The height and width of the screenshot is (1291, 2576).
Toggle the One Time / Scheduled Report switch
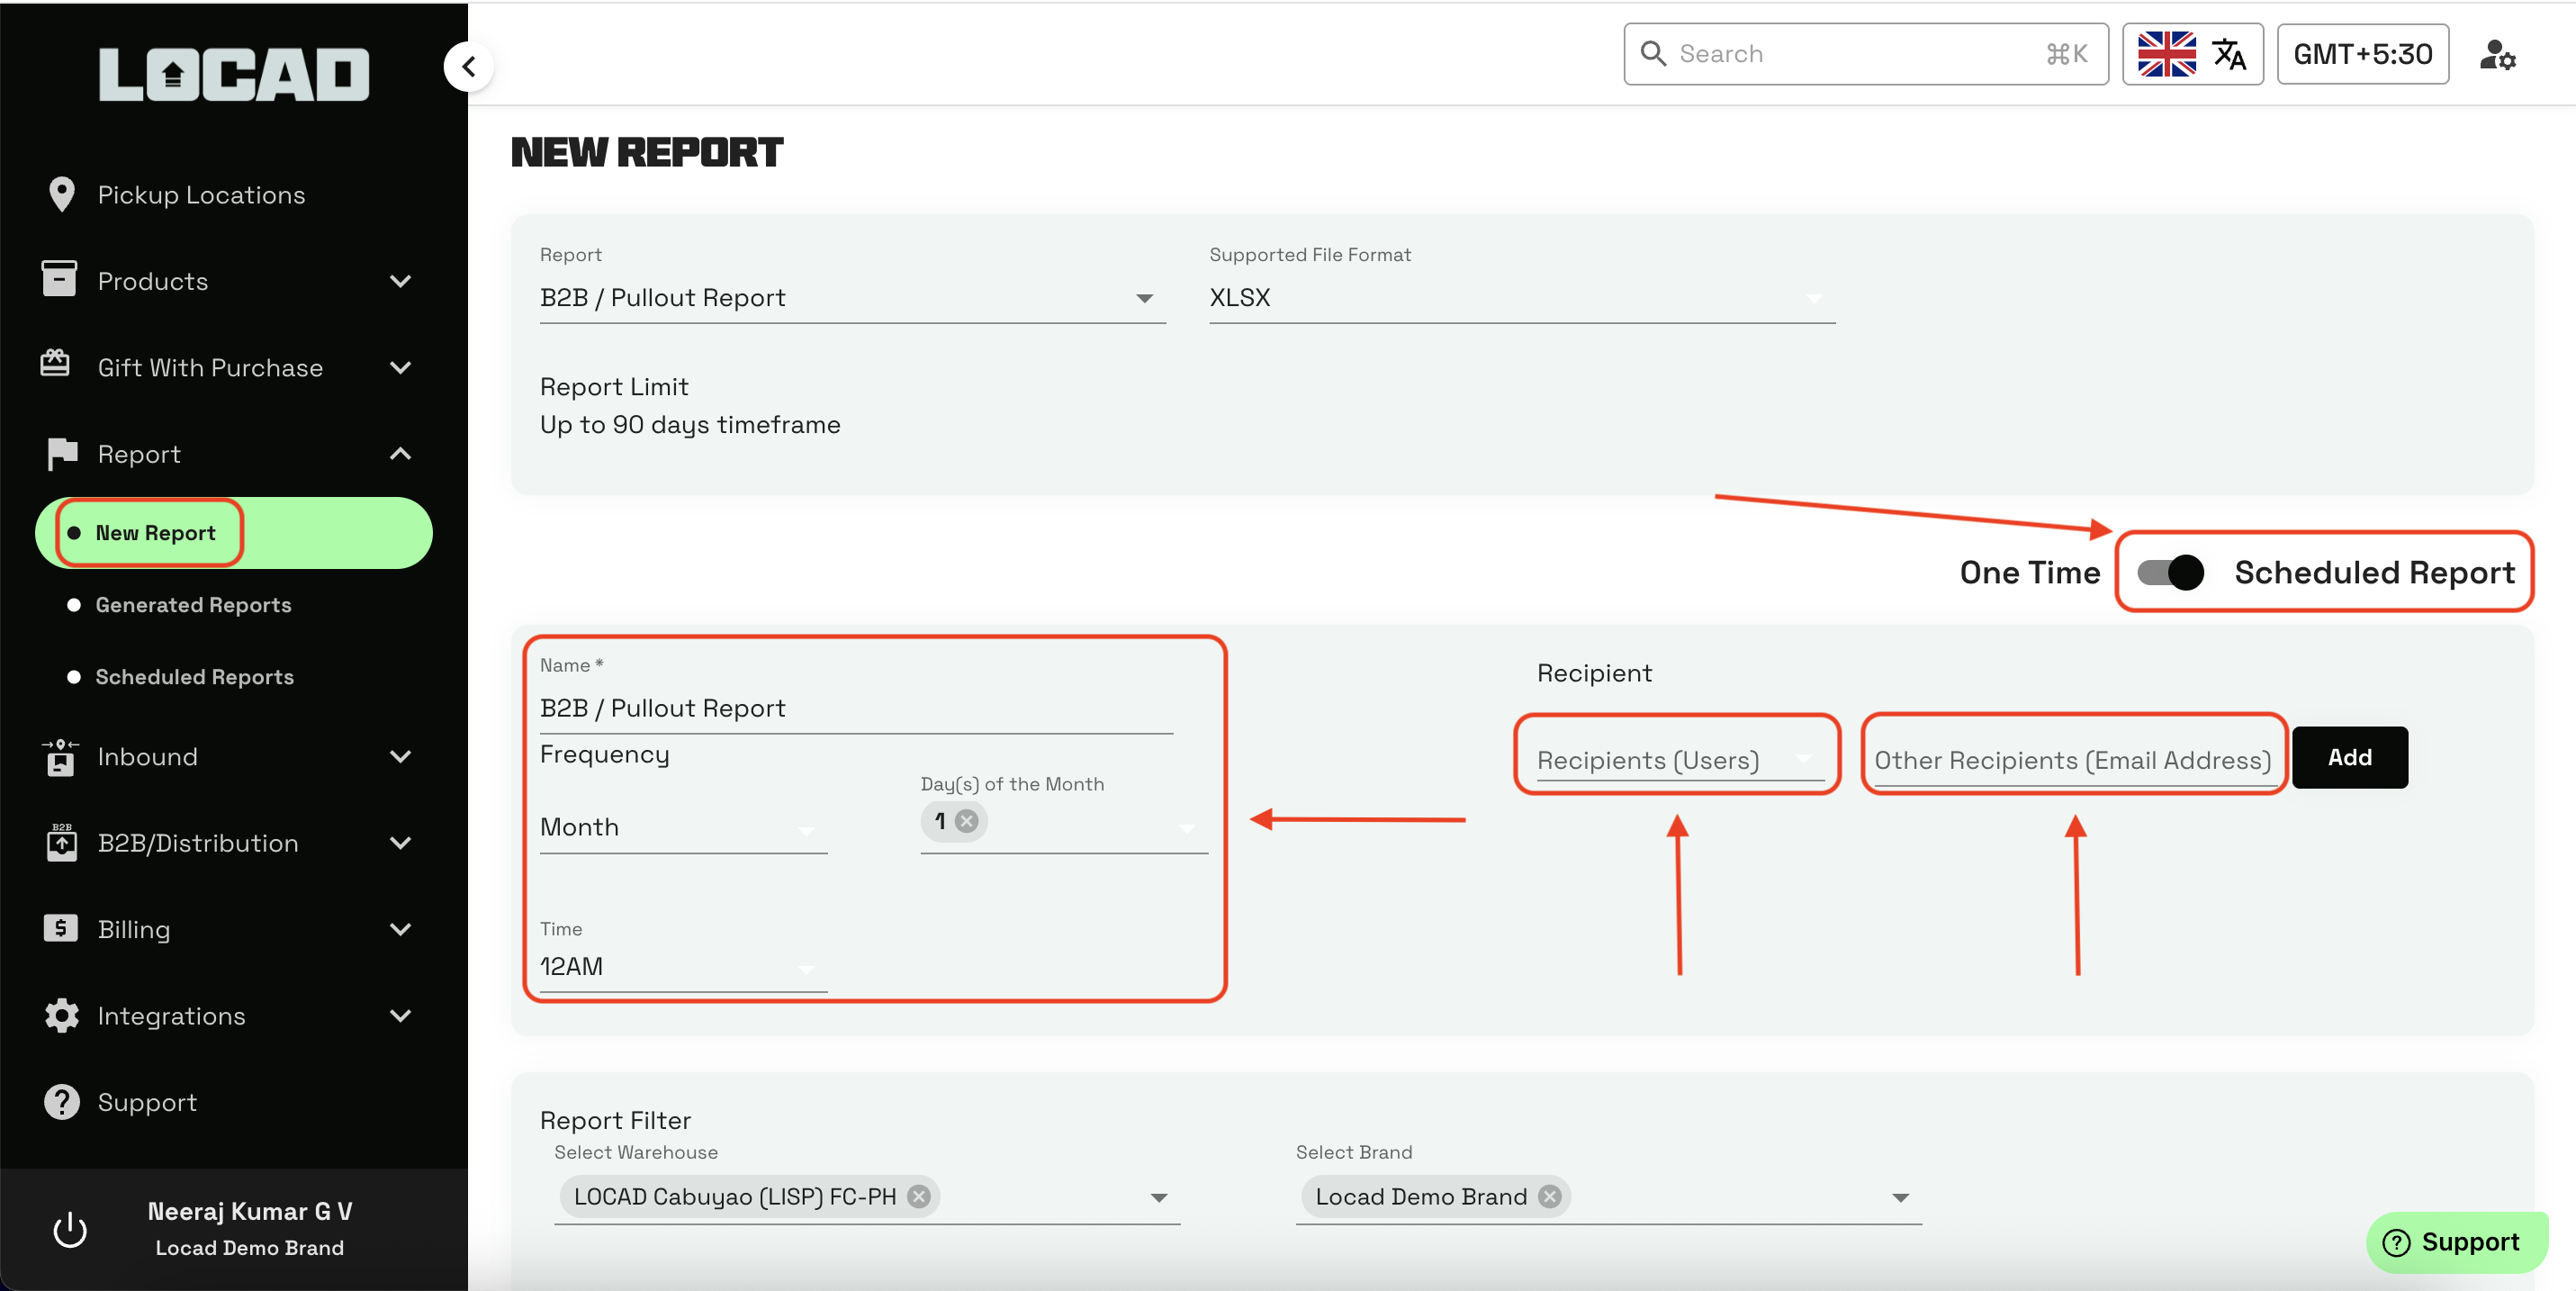tap(2170, 573)
